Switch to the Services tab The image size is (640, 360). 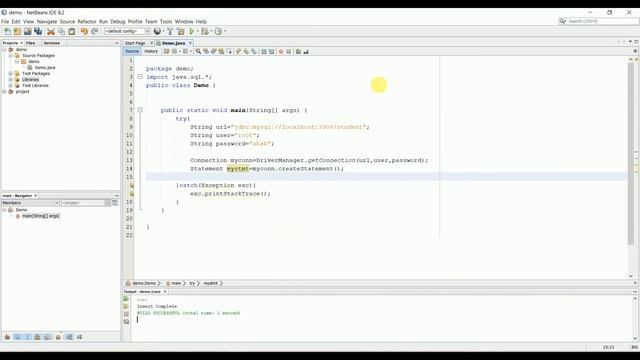click(x=52, y=43)
